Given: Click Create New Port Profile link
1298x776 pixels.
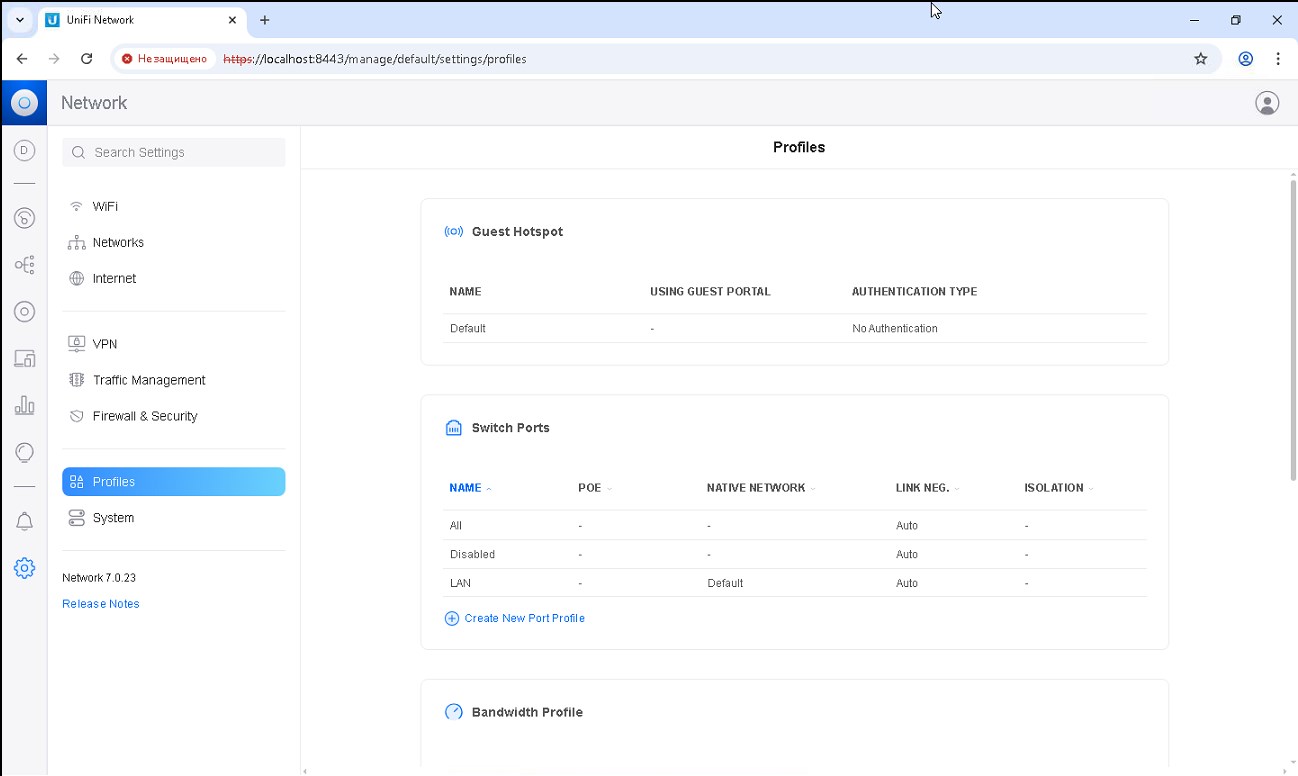Looking at the screenshot, I should point(524,618).
